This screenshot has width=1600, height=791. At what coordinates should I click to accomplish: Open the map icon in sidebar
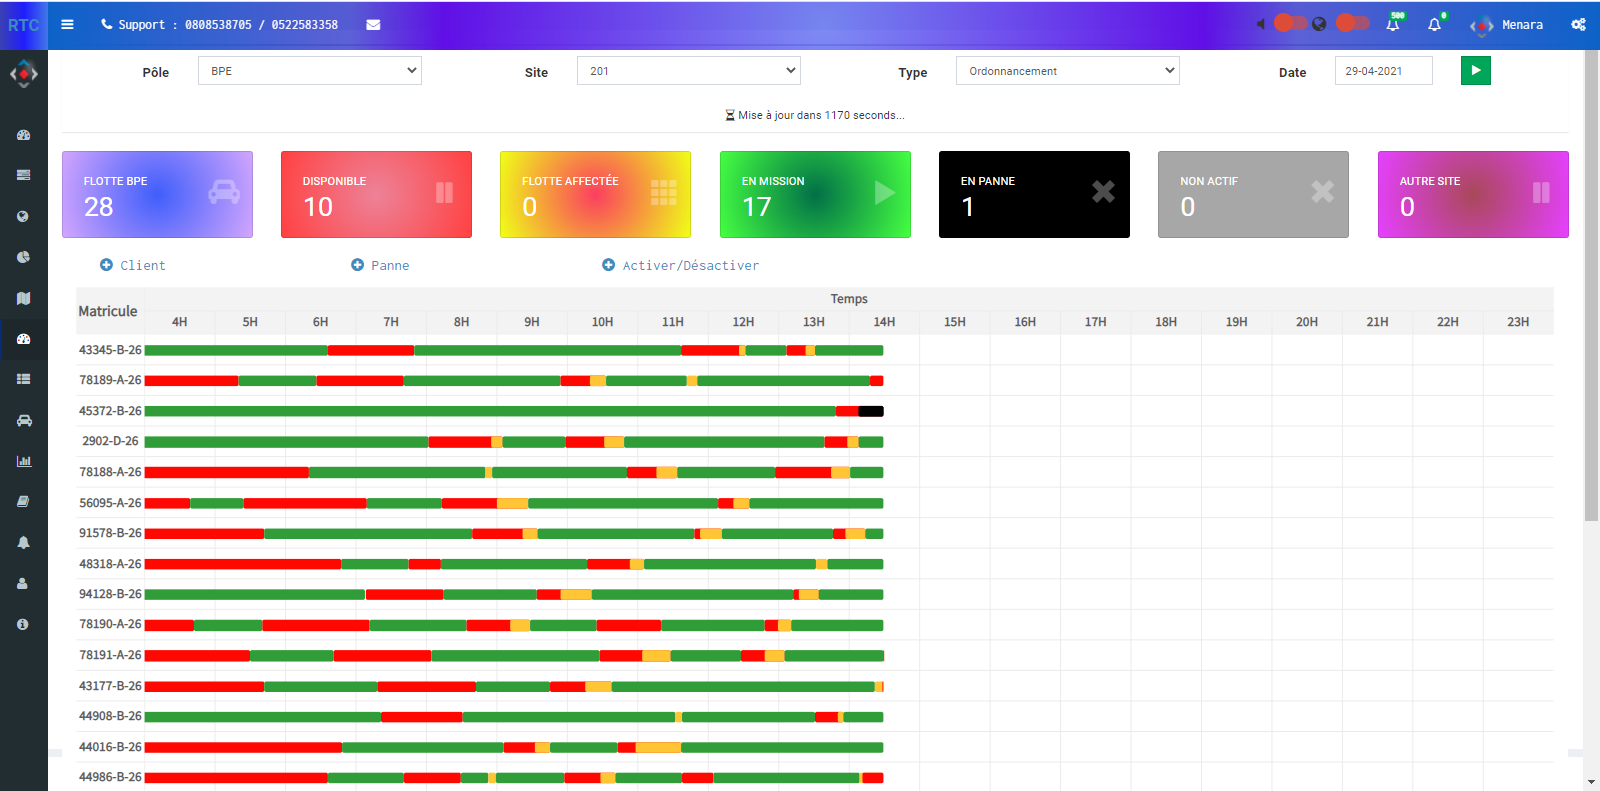[x=23, y=298]
